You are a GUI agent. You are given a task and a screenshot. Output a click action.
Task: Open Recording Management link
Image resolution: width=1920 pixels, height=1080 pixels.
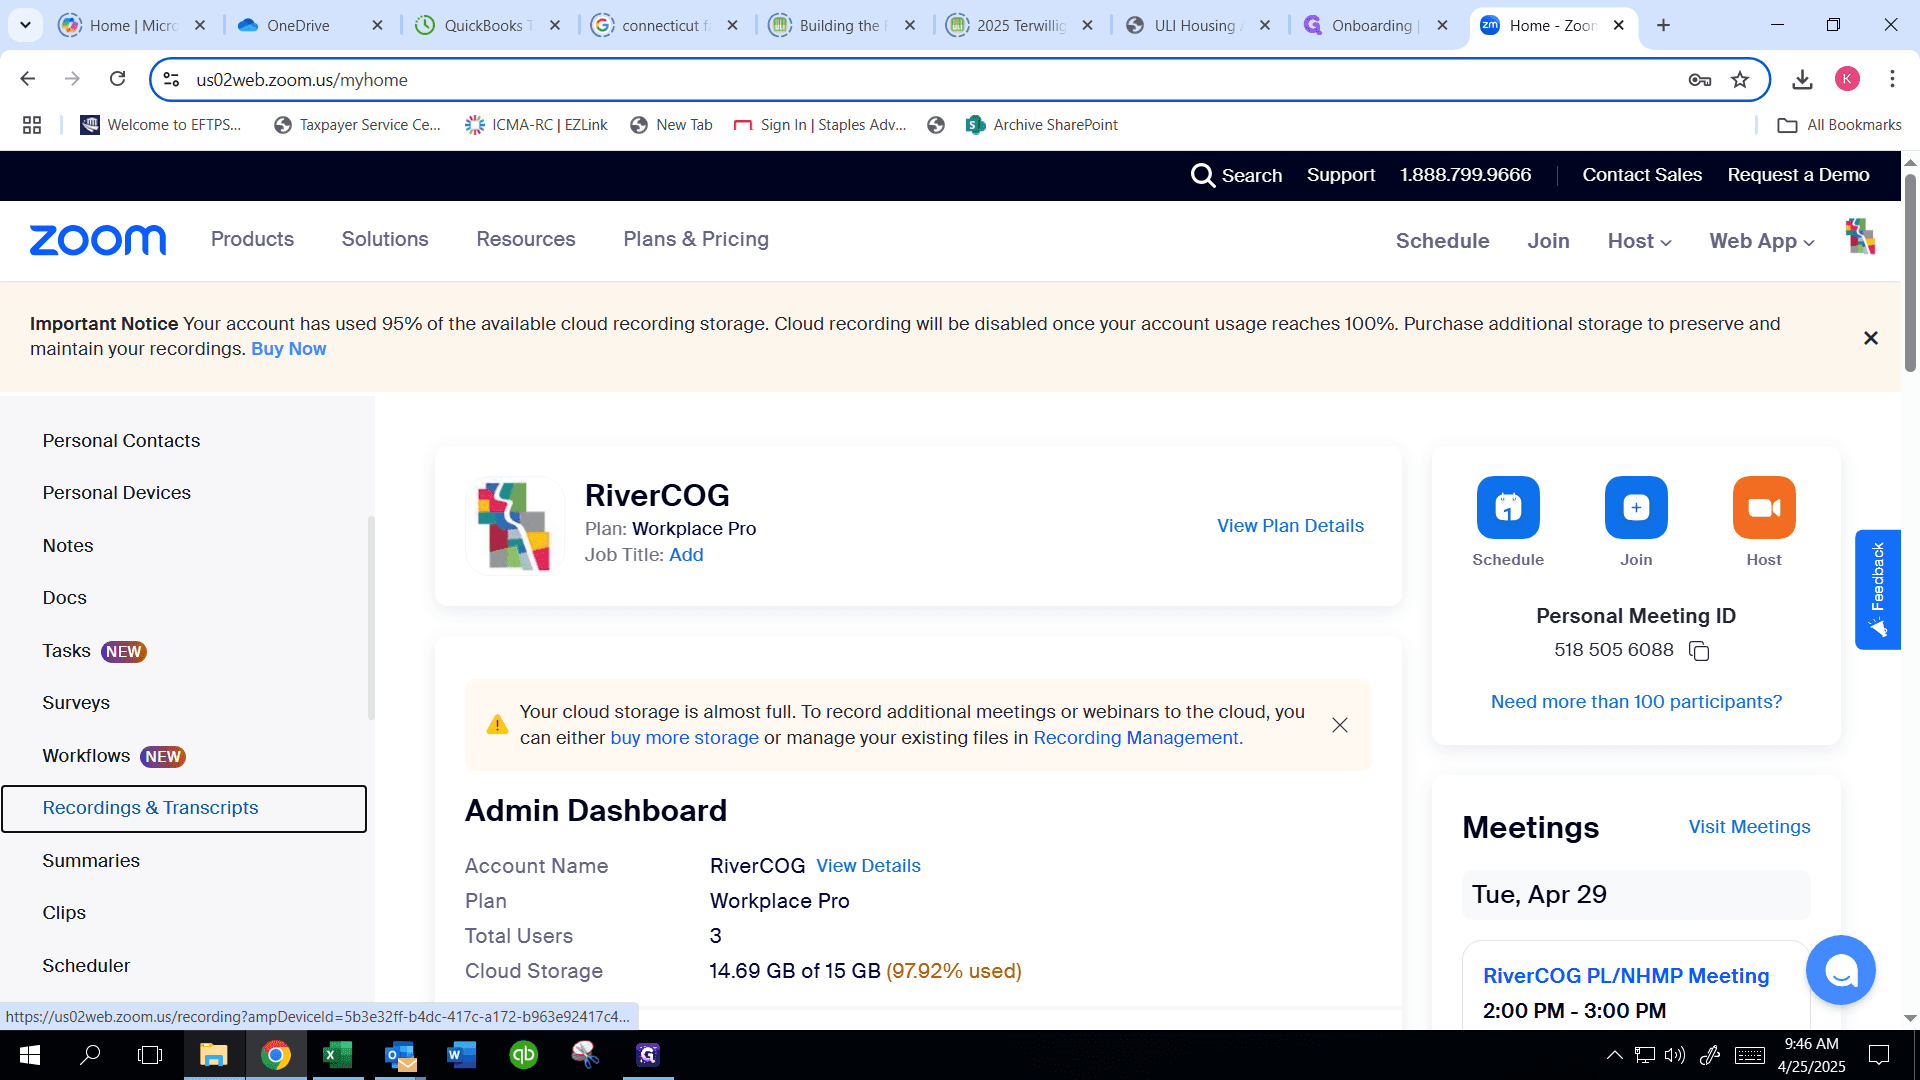pos(1138,738)
